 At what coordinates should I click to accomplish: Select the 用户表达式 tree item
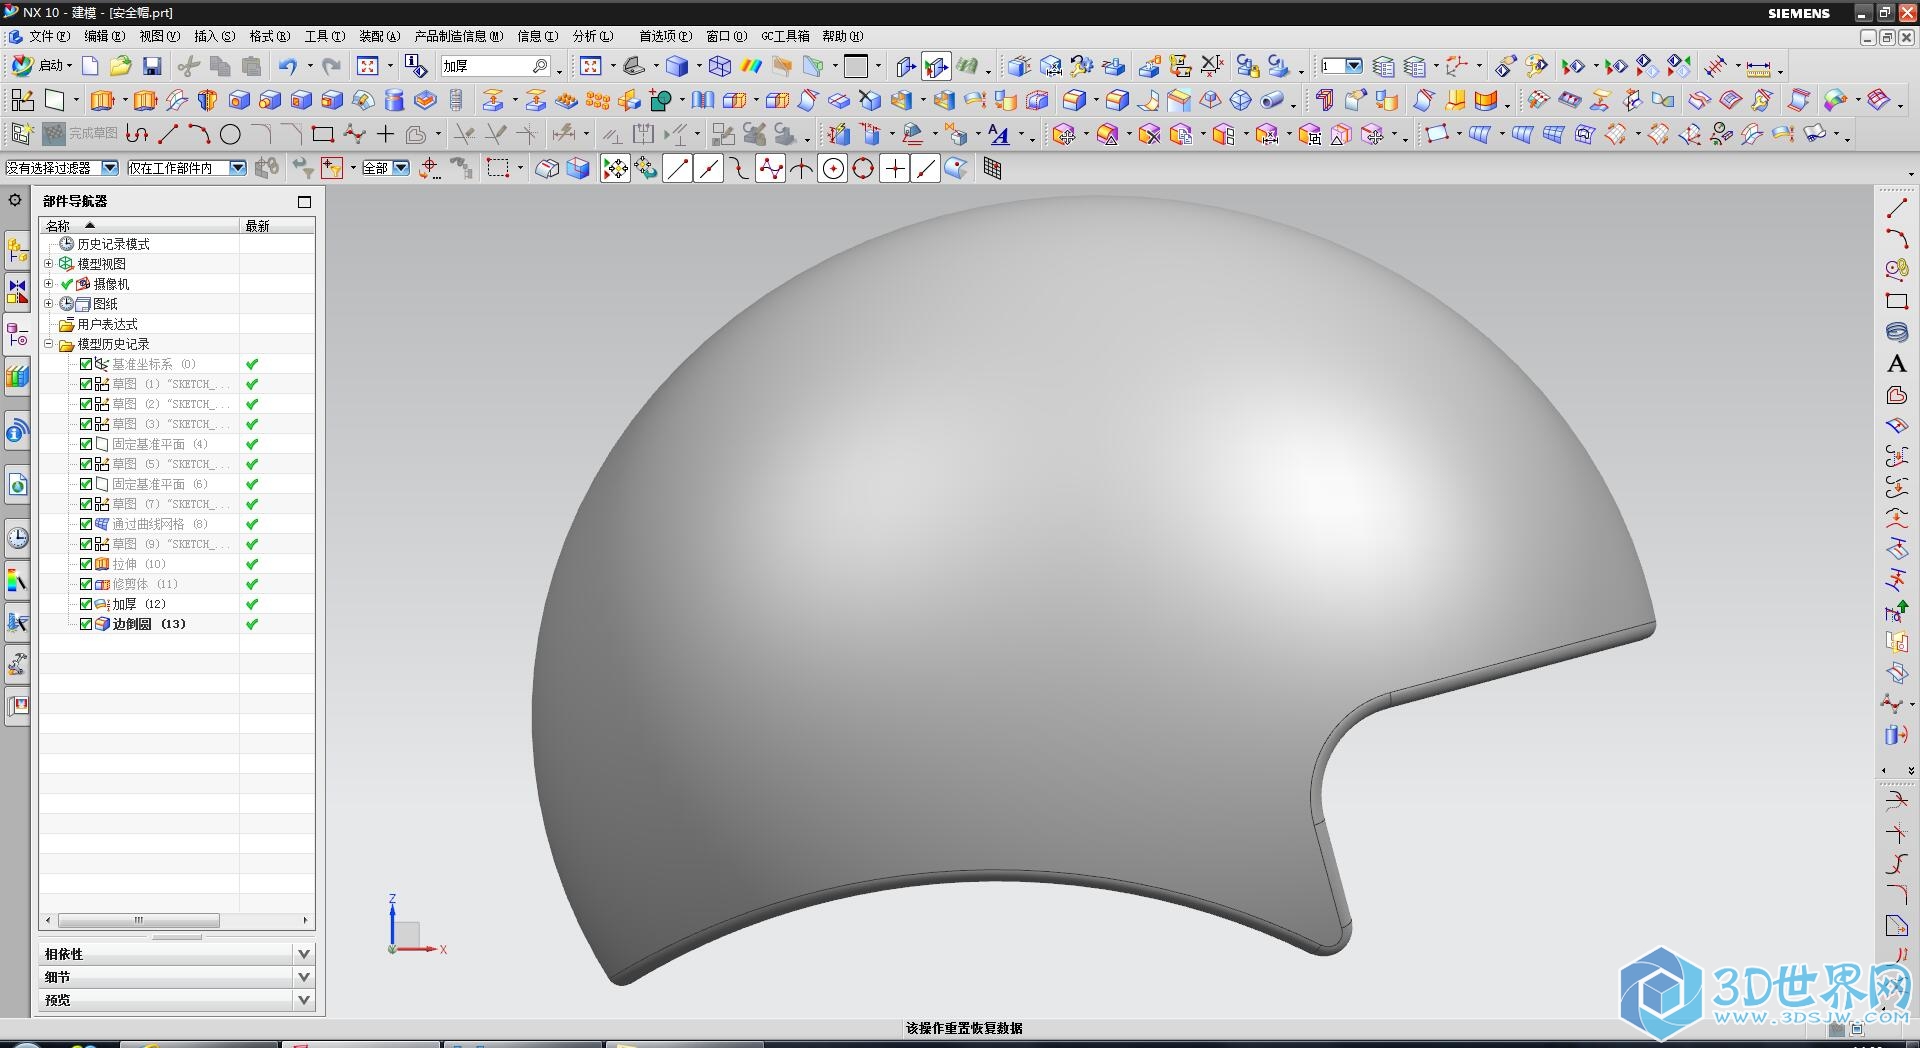point(107,324)
